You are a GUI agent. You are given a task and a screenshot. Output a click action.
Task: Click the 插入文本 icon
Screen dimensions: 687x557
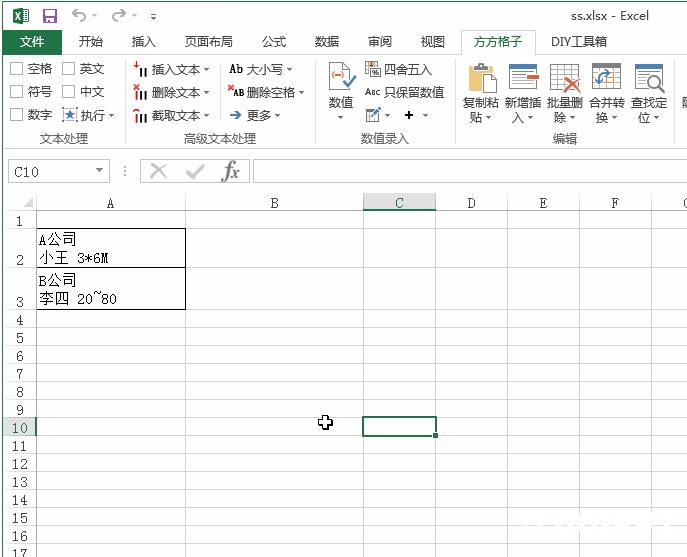point(140,69)
